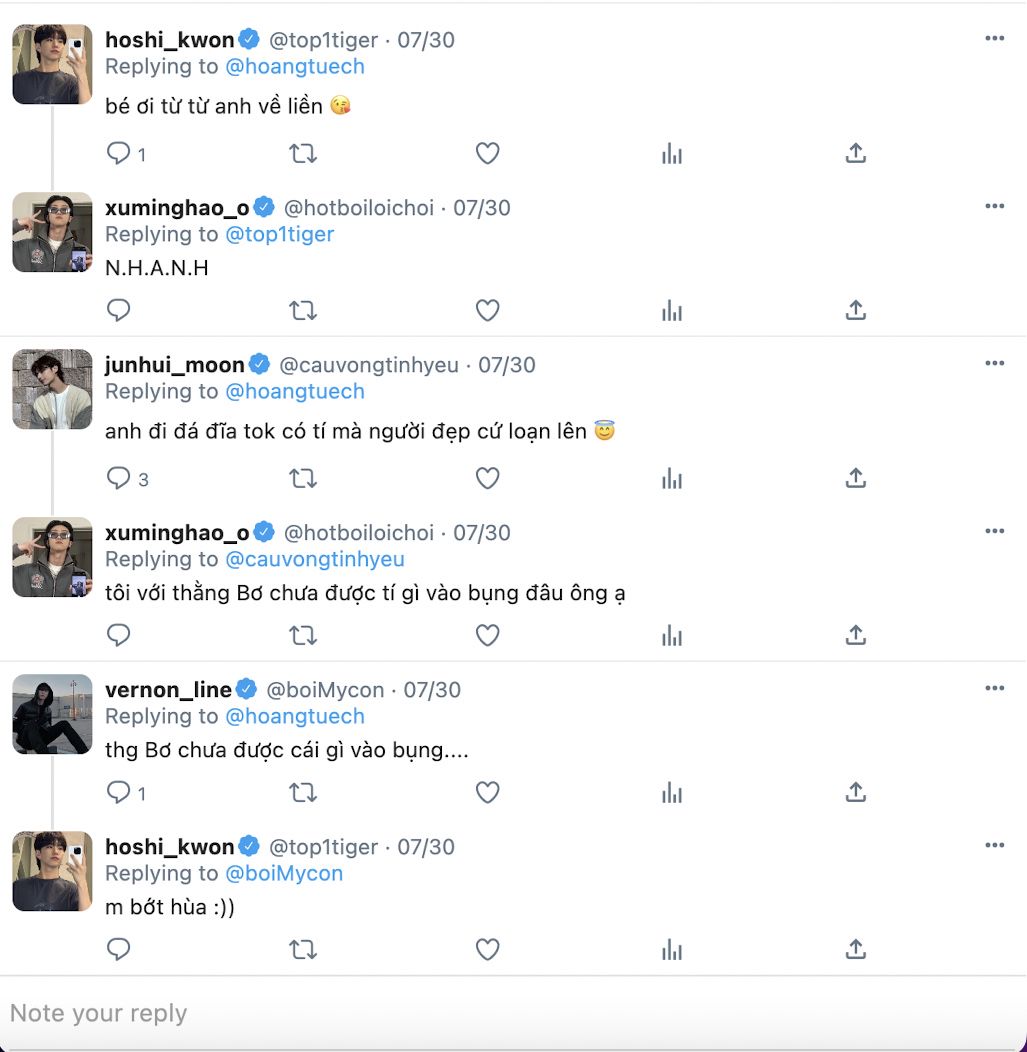Retweet junhui_moon's reply about đá đĩa tok

(303, 479)
